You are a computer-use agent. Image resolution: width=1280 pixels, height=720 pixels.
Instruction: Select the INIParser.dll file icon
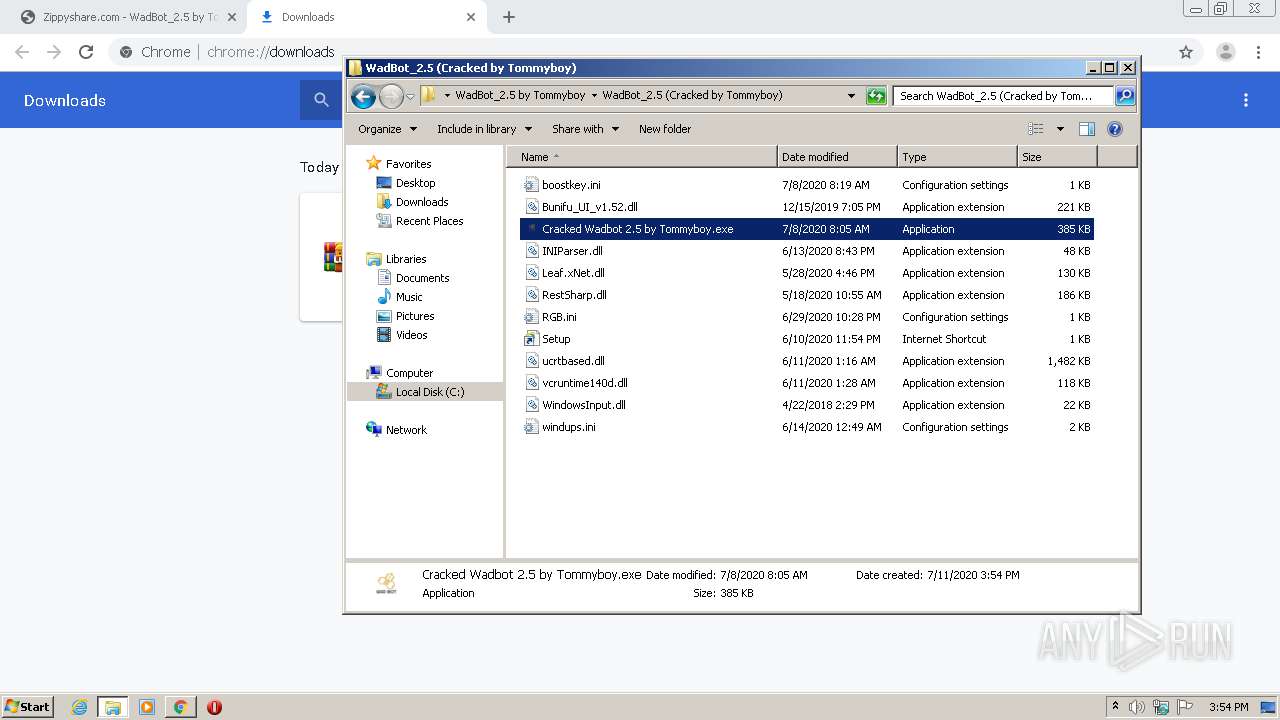(x=532, y=251)
